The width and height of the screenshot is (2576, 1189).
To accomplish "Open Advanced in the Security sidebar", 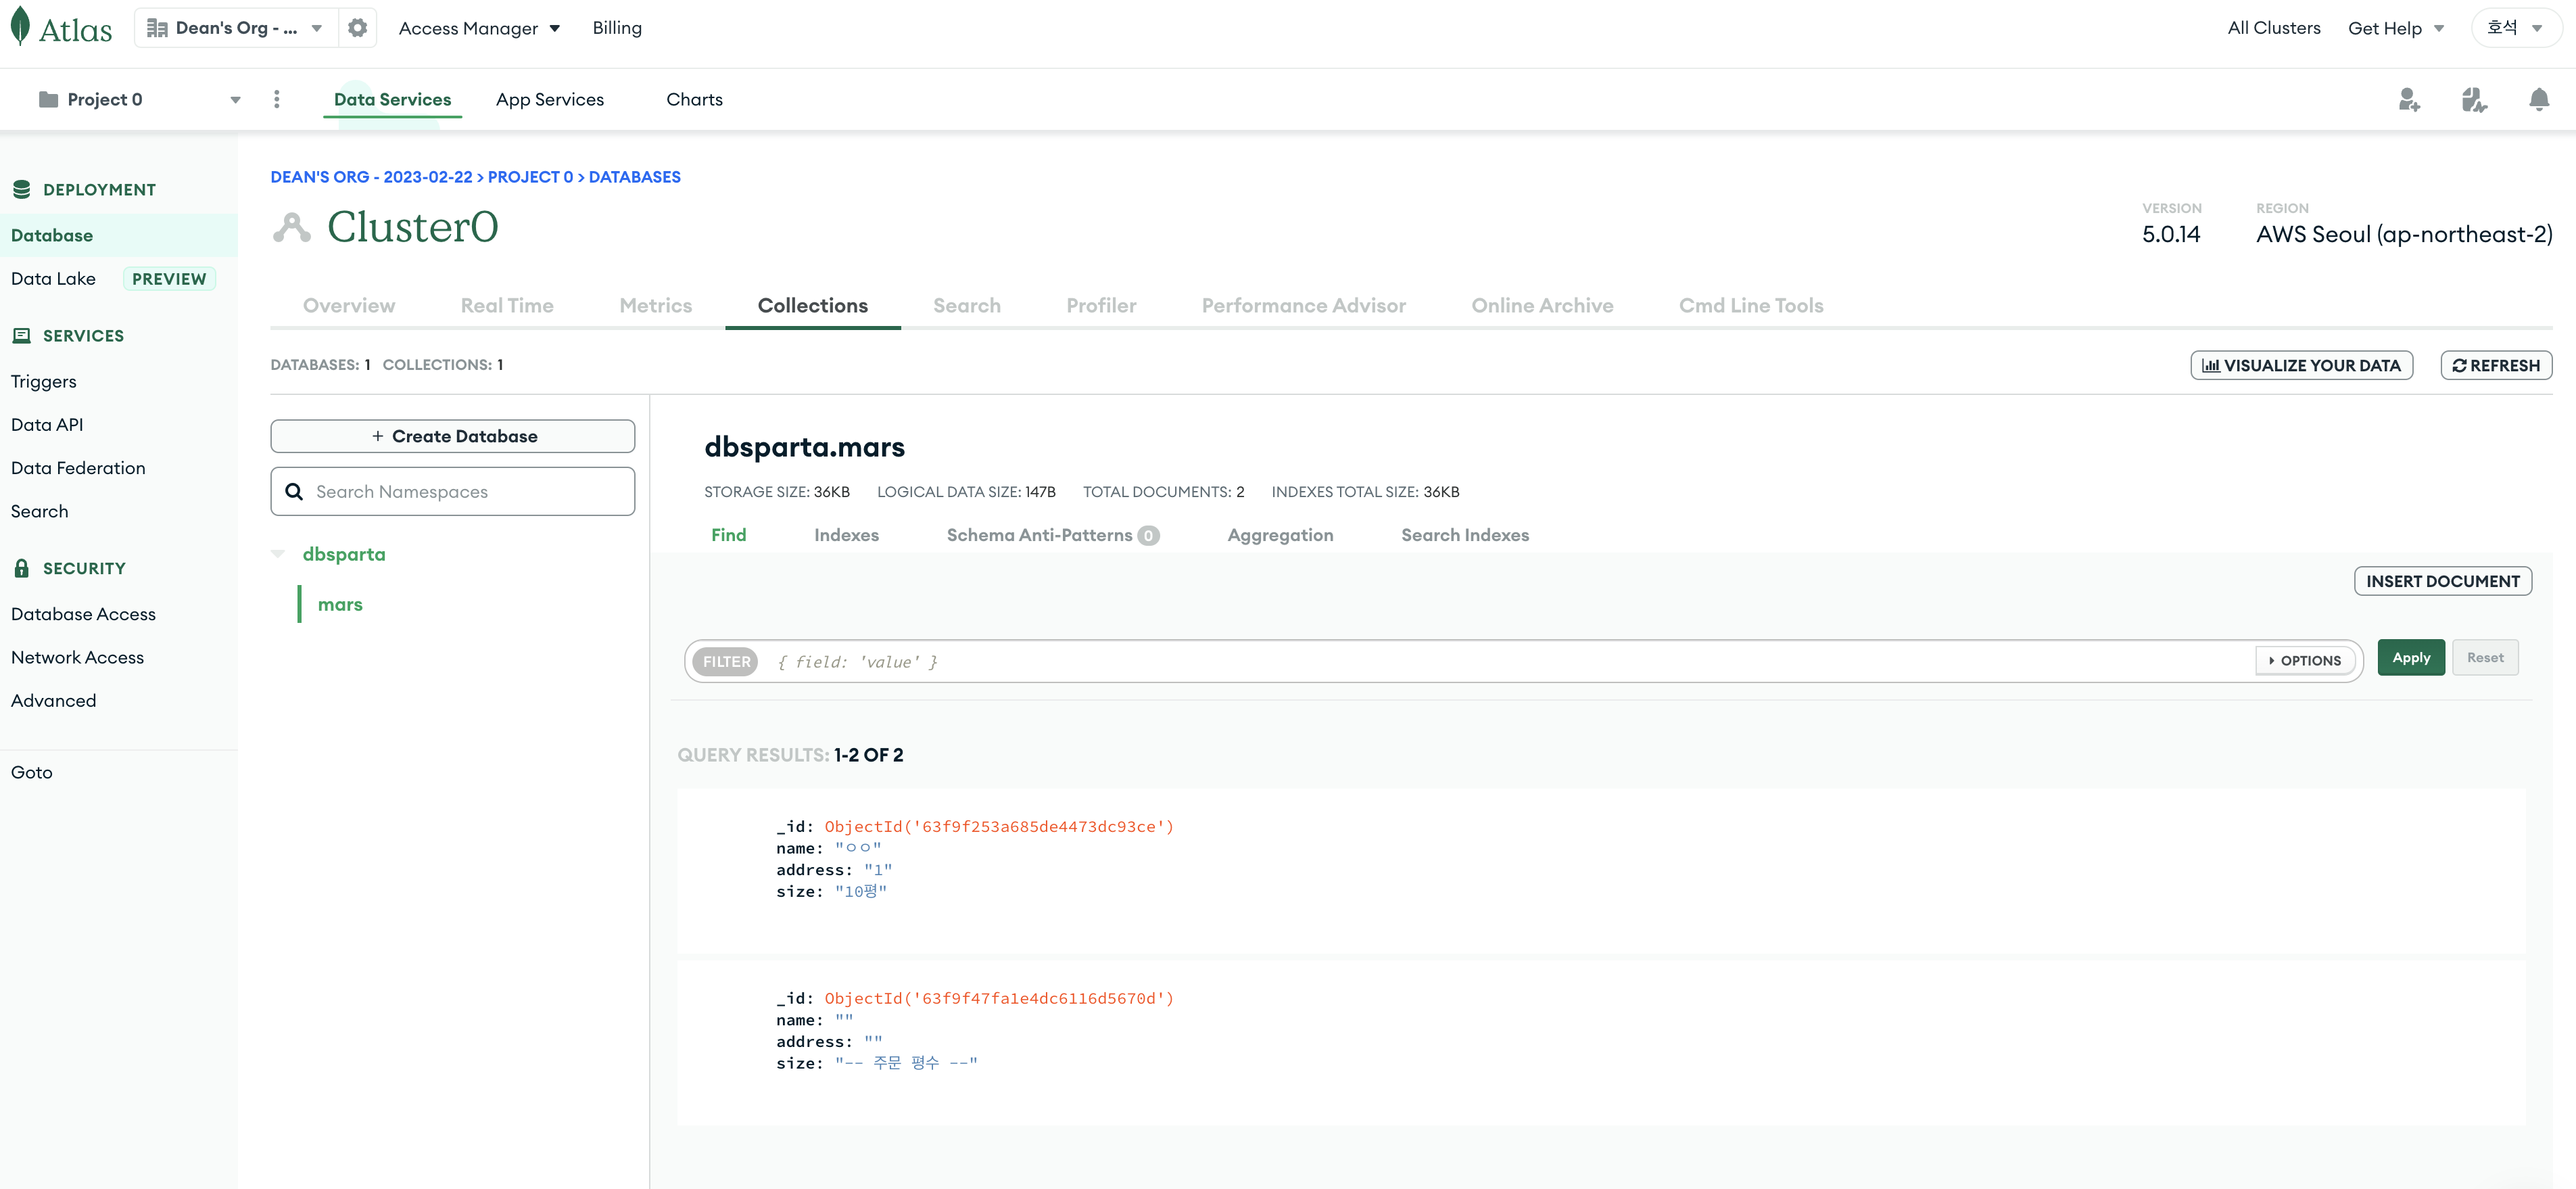I will (53, 700).
